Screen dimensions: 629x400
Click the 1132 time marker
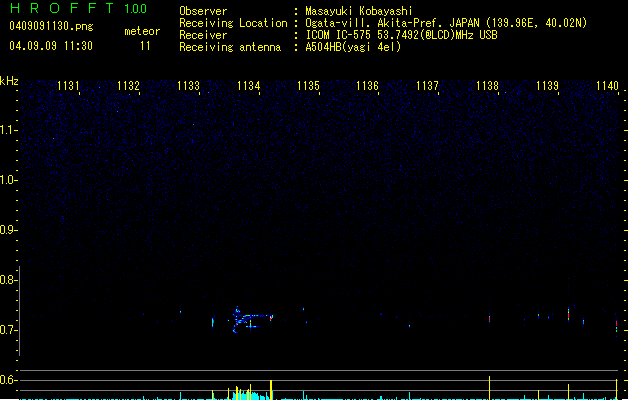click(128, 86)
